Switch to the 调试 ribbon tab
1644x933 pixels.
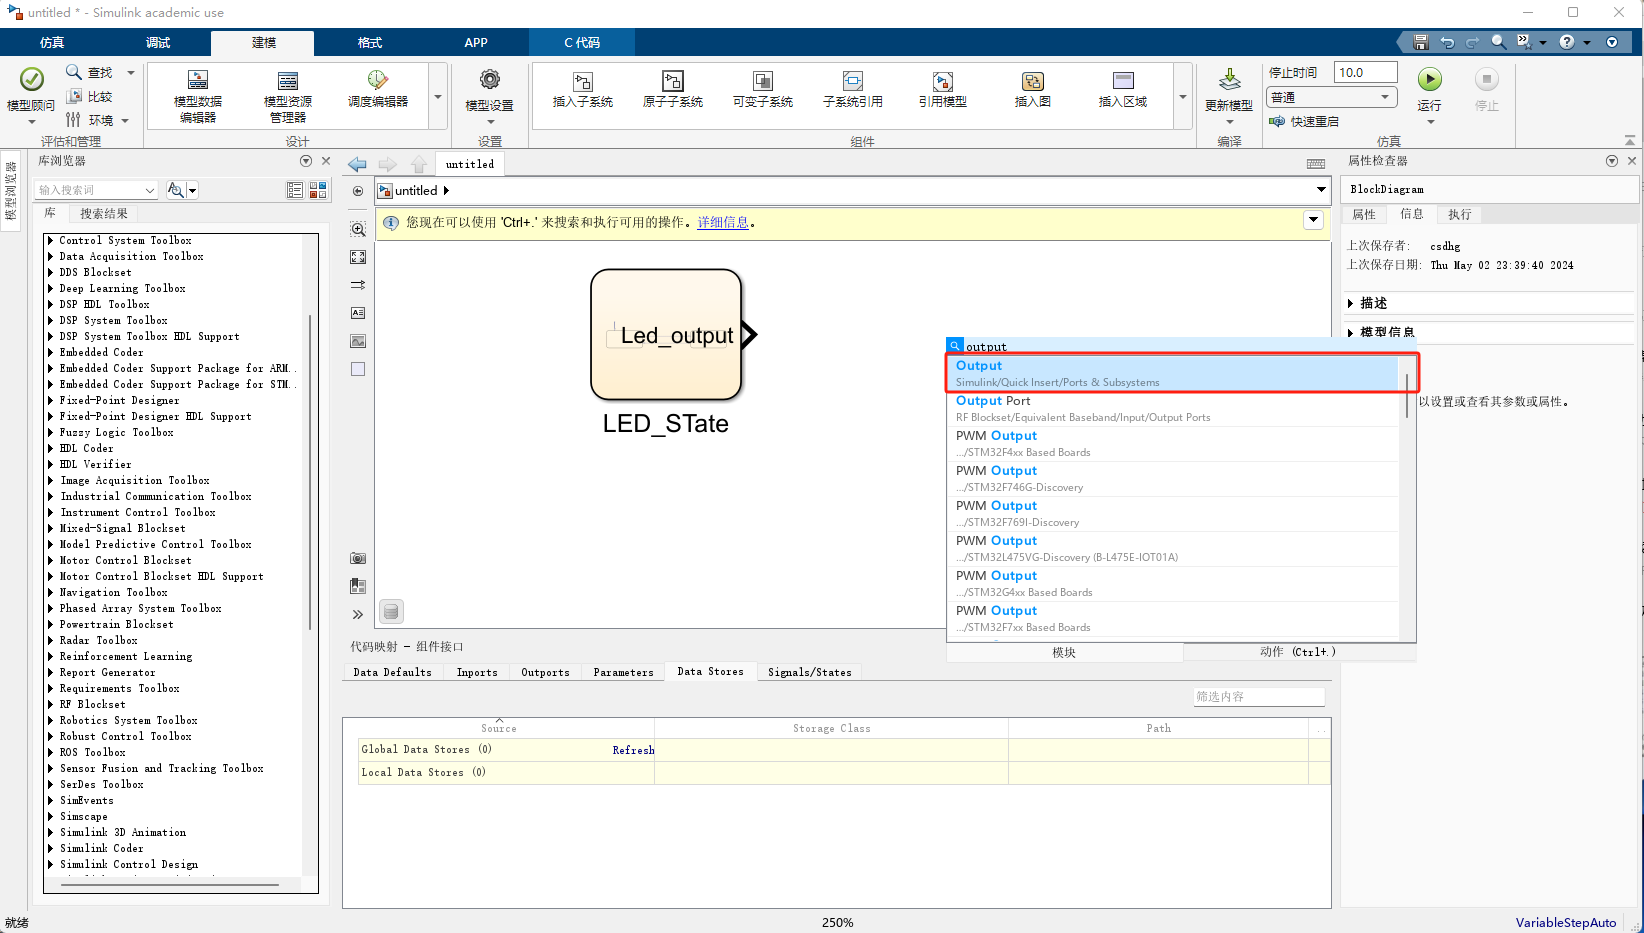click(158, 42)
